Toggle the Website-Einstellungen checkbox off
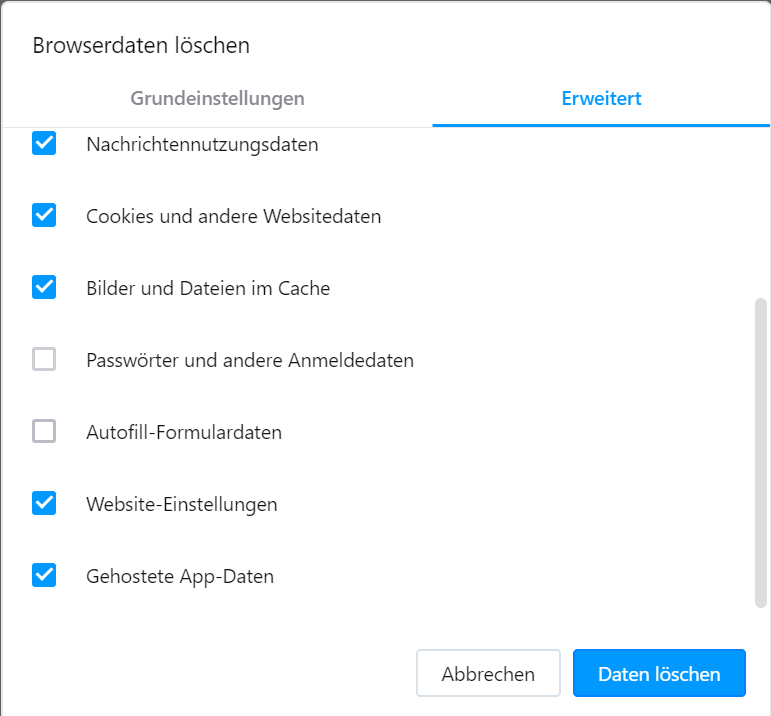Viewport: 771px width, 716px height. [x=44, y=503]
